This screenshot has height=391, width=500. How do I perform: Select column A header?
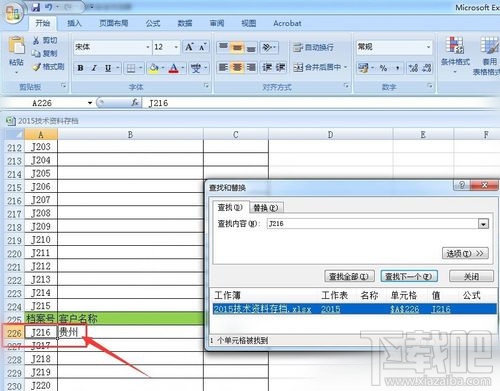(x=41, y=135)
